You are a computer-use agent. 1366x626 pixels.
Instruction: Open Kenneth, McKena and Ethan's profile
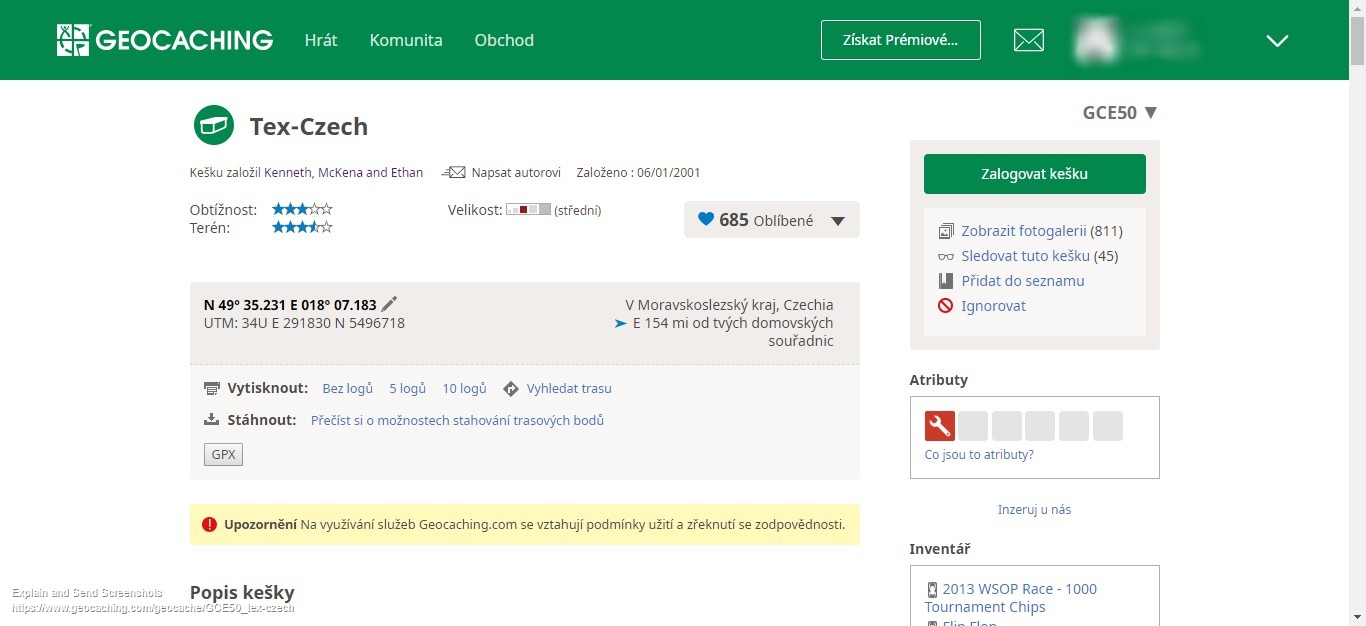coord(344,172)
